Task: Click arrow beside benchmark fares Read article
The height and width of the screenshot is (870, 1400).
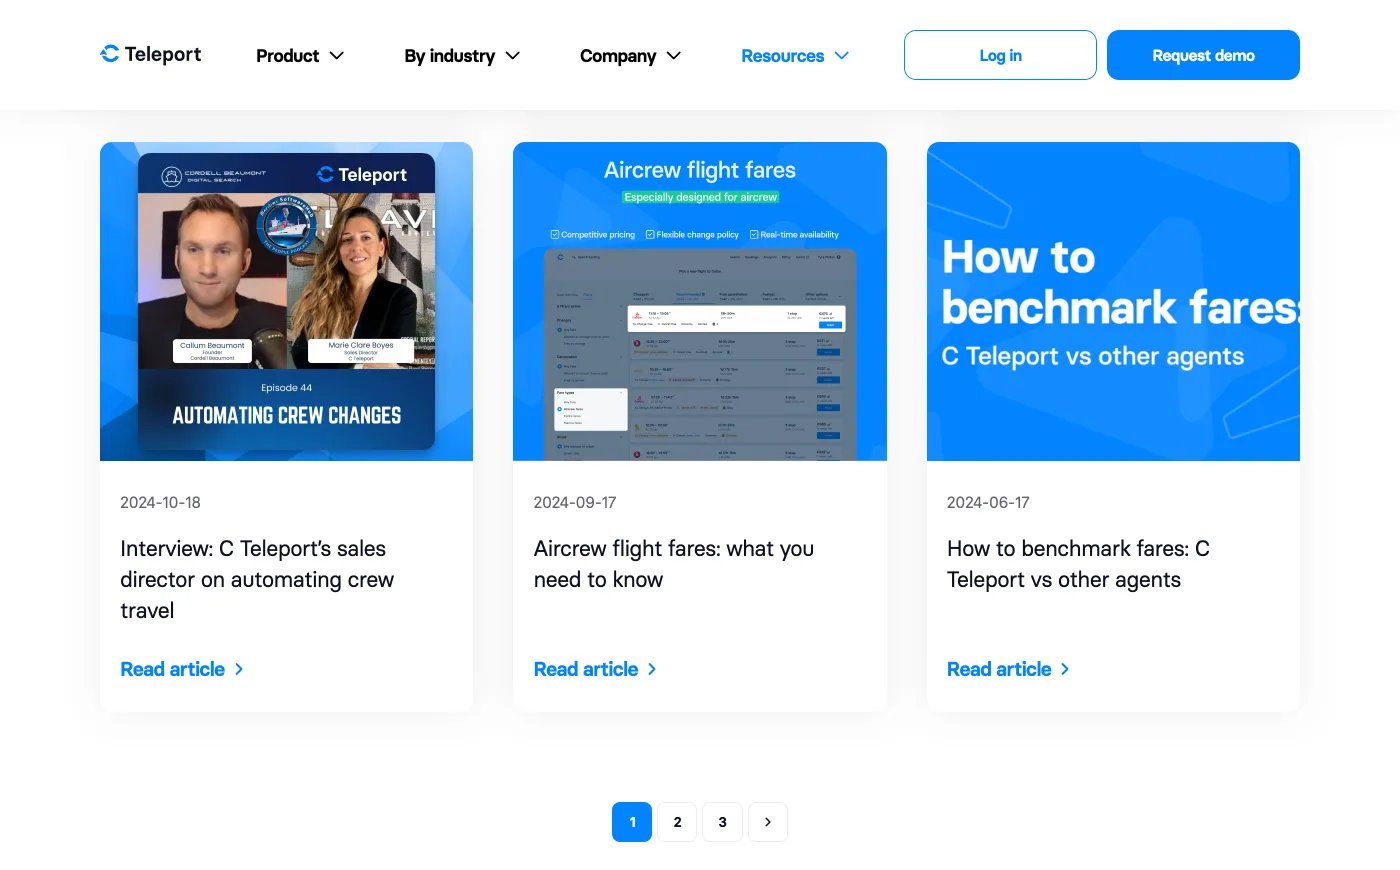Action: 1065,669
